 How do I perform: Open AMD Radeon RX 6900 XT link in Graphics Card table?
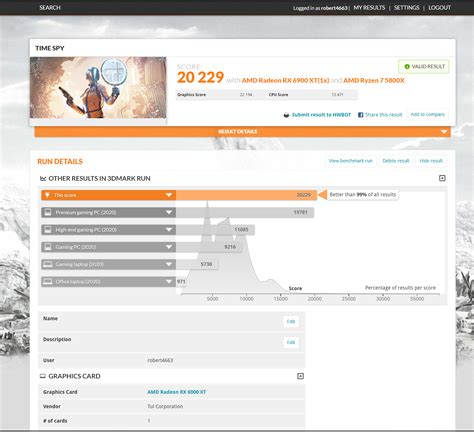[177, 392]
